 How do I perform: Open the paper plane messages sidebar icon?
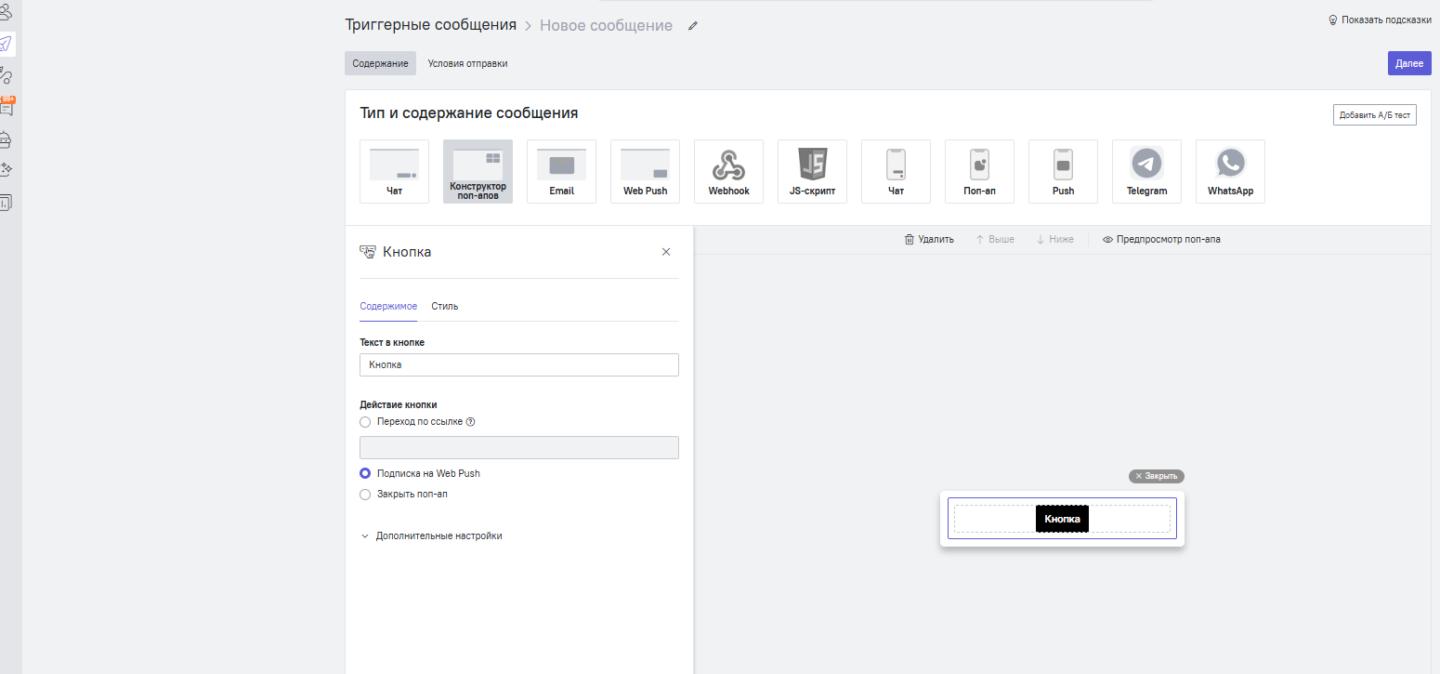tap(6, 43)
